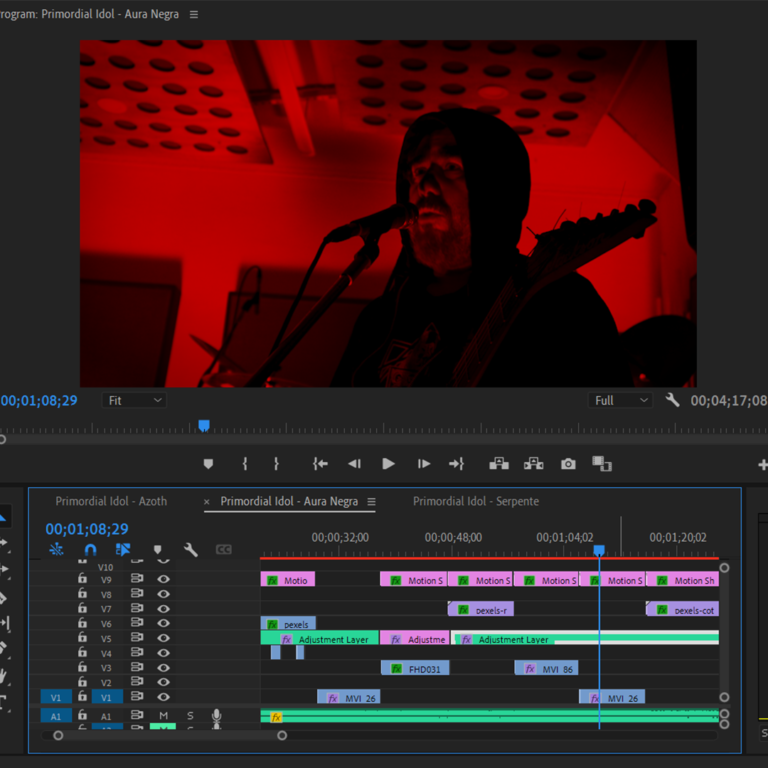
Task: Go to In point in monitor
Action: pos(320,464)
